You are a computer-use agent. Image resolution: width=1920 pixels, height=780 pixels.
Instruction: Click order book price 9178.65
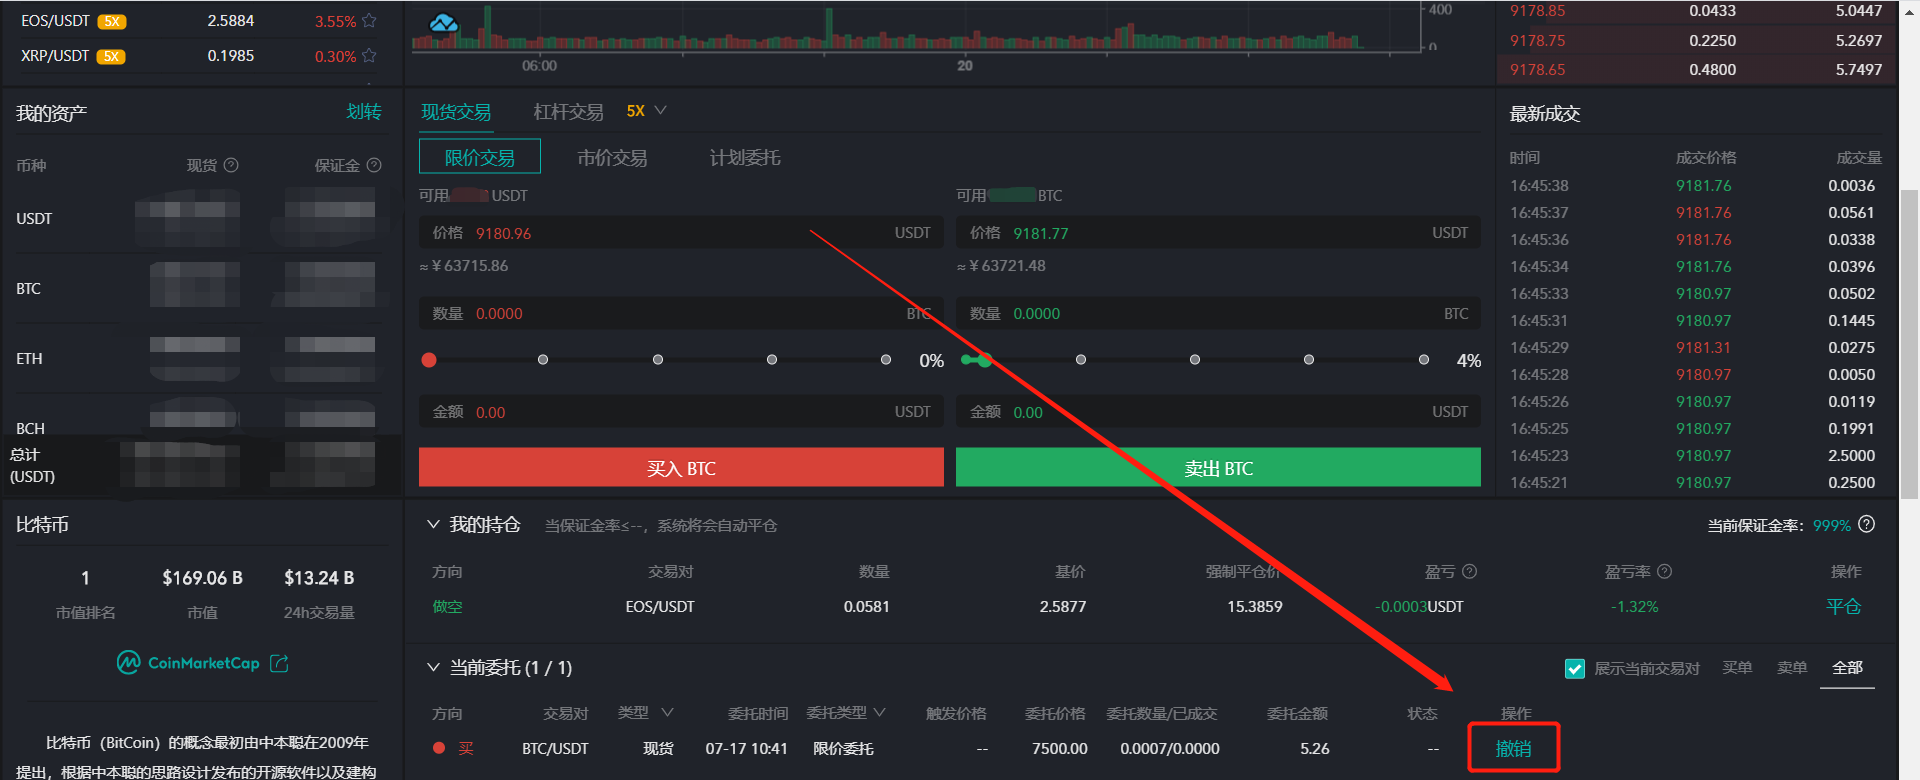1537,70
